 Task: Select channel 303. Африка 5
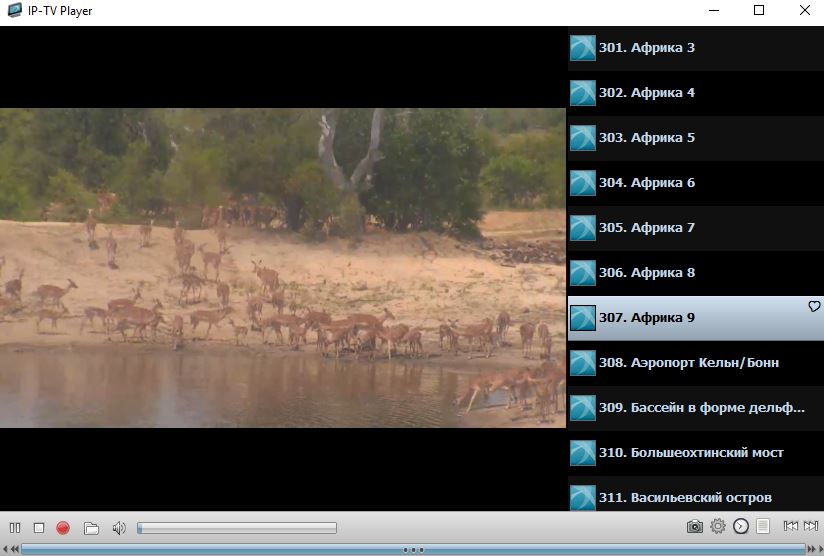pos(696,138)
